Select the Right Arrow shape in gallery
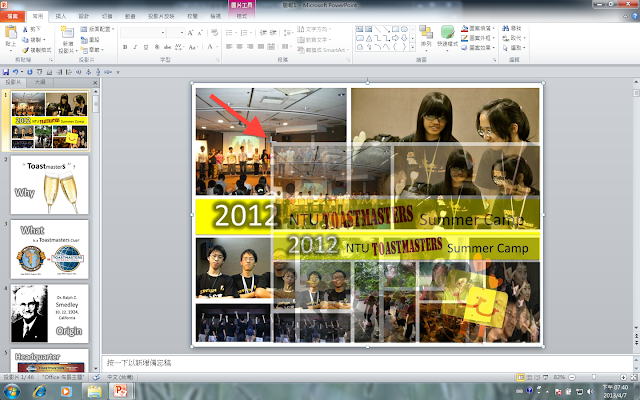 click(395, 38)
